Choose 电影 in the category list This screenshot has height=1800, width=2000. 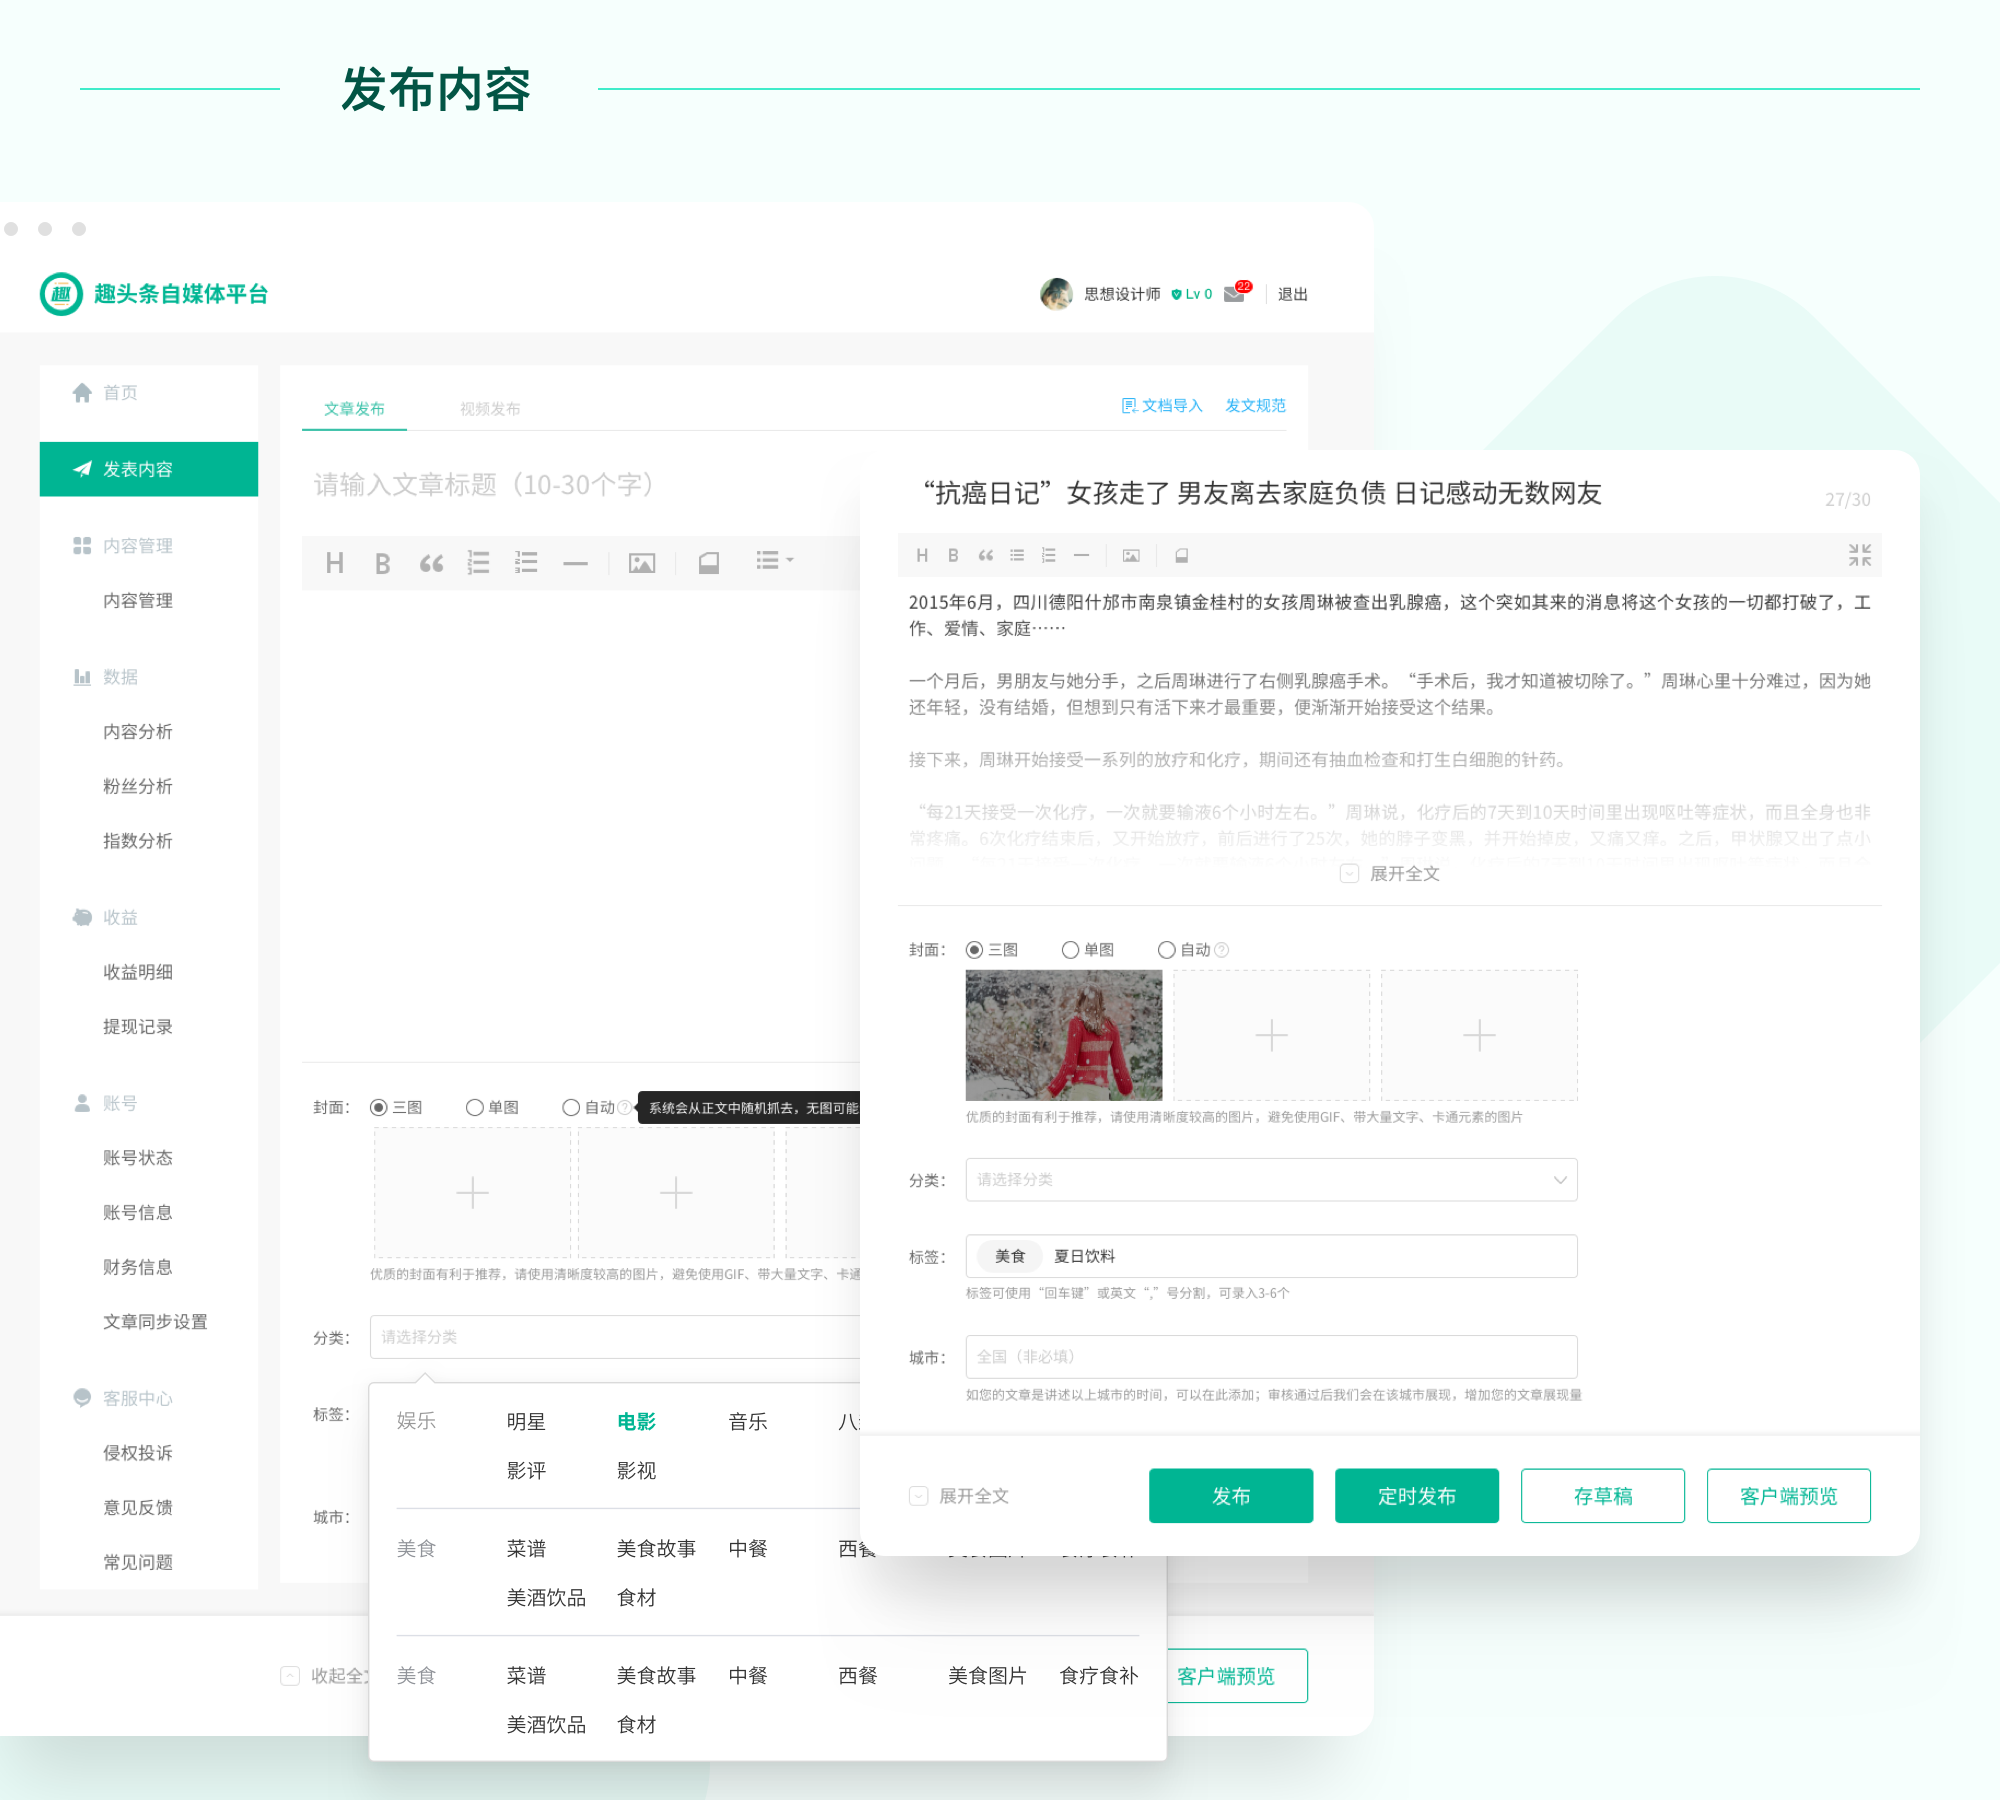coord(637,1422)
